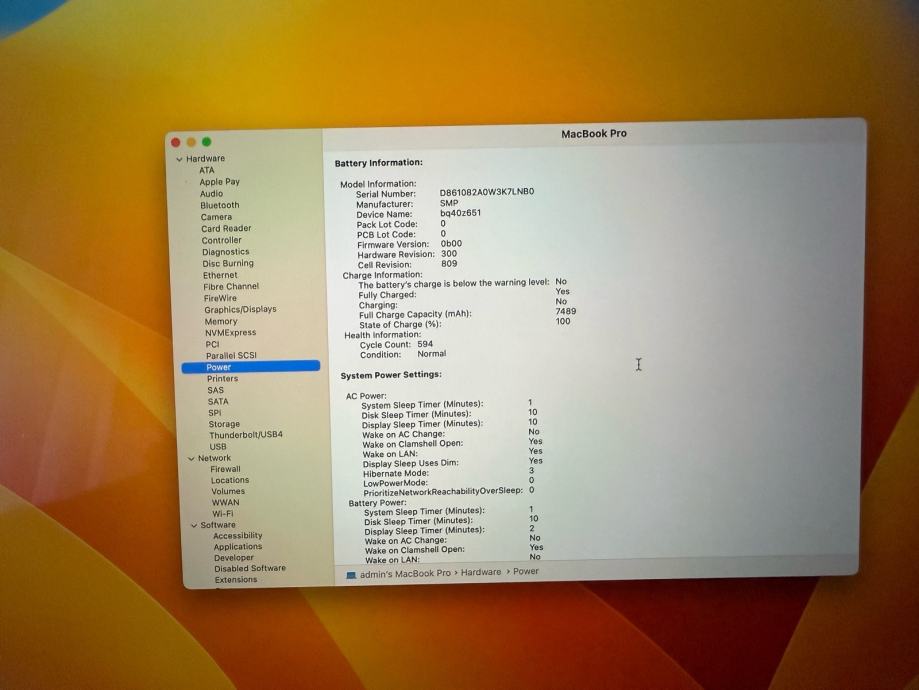Screen dimensions: 919x690
Task: Collapse the Network section chevron
Action: tap(191, 458)
